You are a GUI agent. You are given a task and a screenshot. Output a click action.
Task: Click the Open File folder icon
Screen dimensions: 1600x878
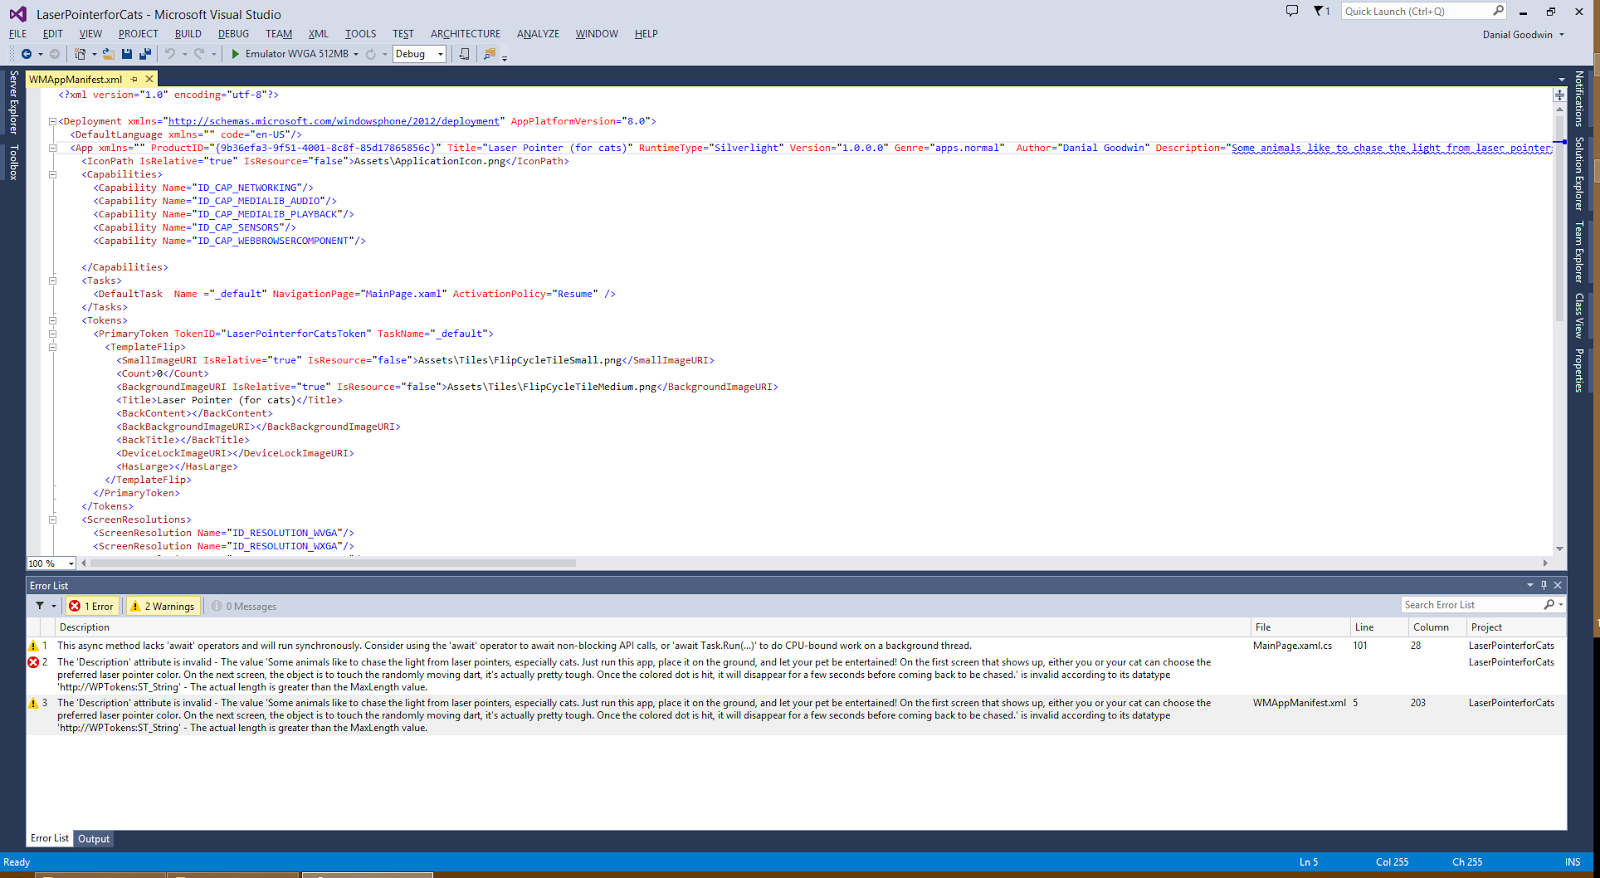[108, 54]
